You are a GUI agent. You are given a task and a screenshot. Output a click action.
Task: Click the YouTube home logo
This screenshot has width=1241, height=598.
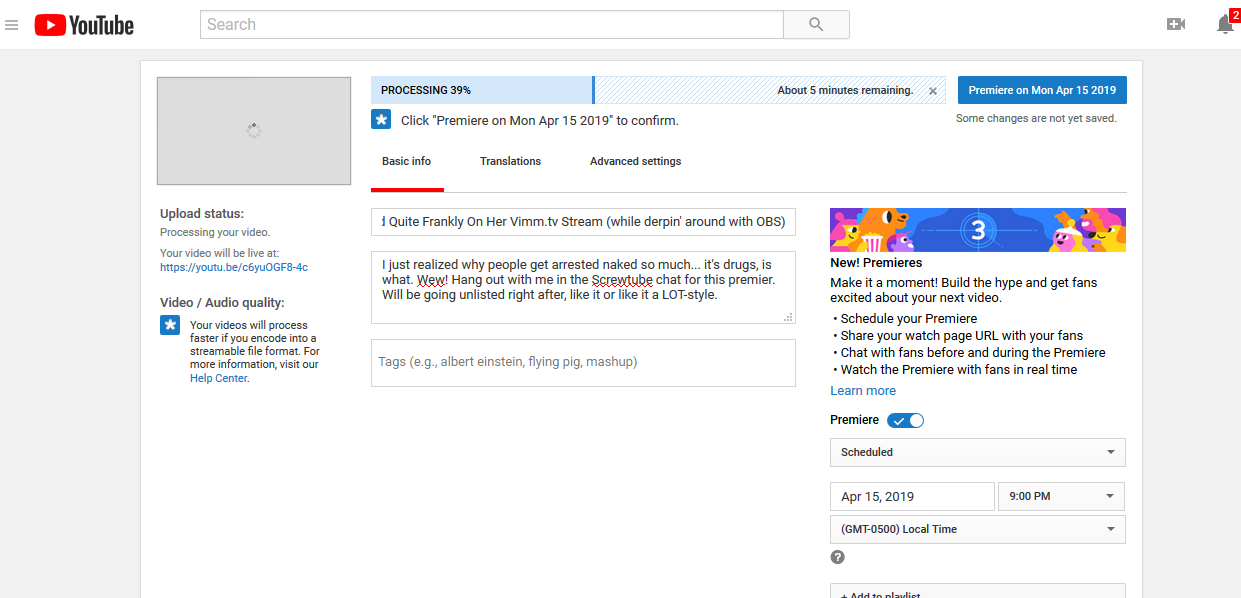(84, 25)
